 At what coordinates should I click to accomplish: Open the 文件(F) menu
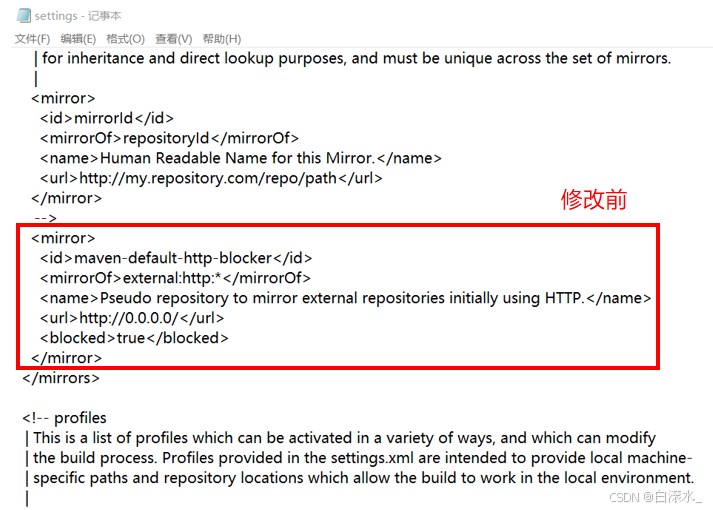[32, 39]
